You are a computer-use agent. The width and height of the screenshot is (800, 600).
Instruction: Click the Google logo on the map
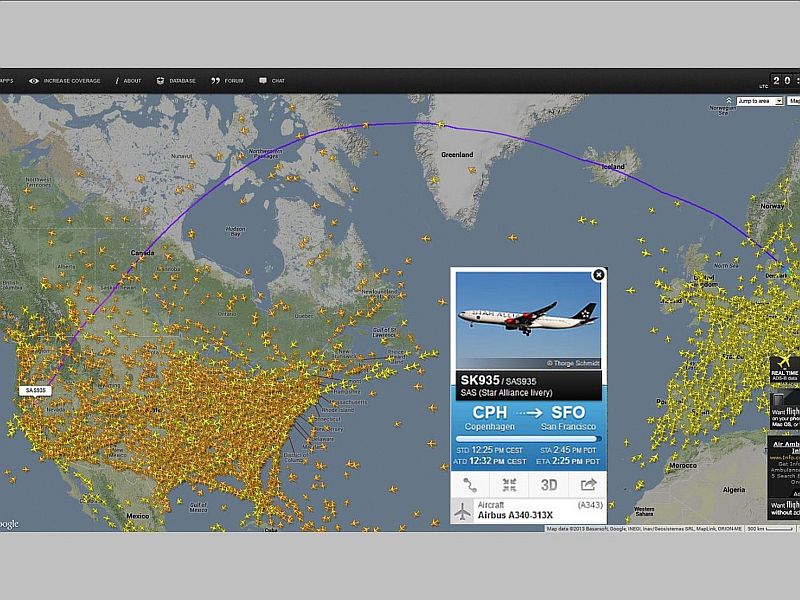(8, 524)
